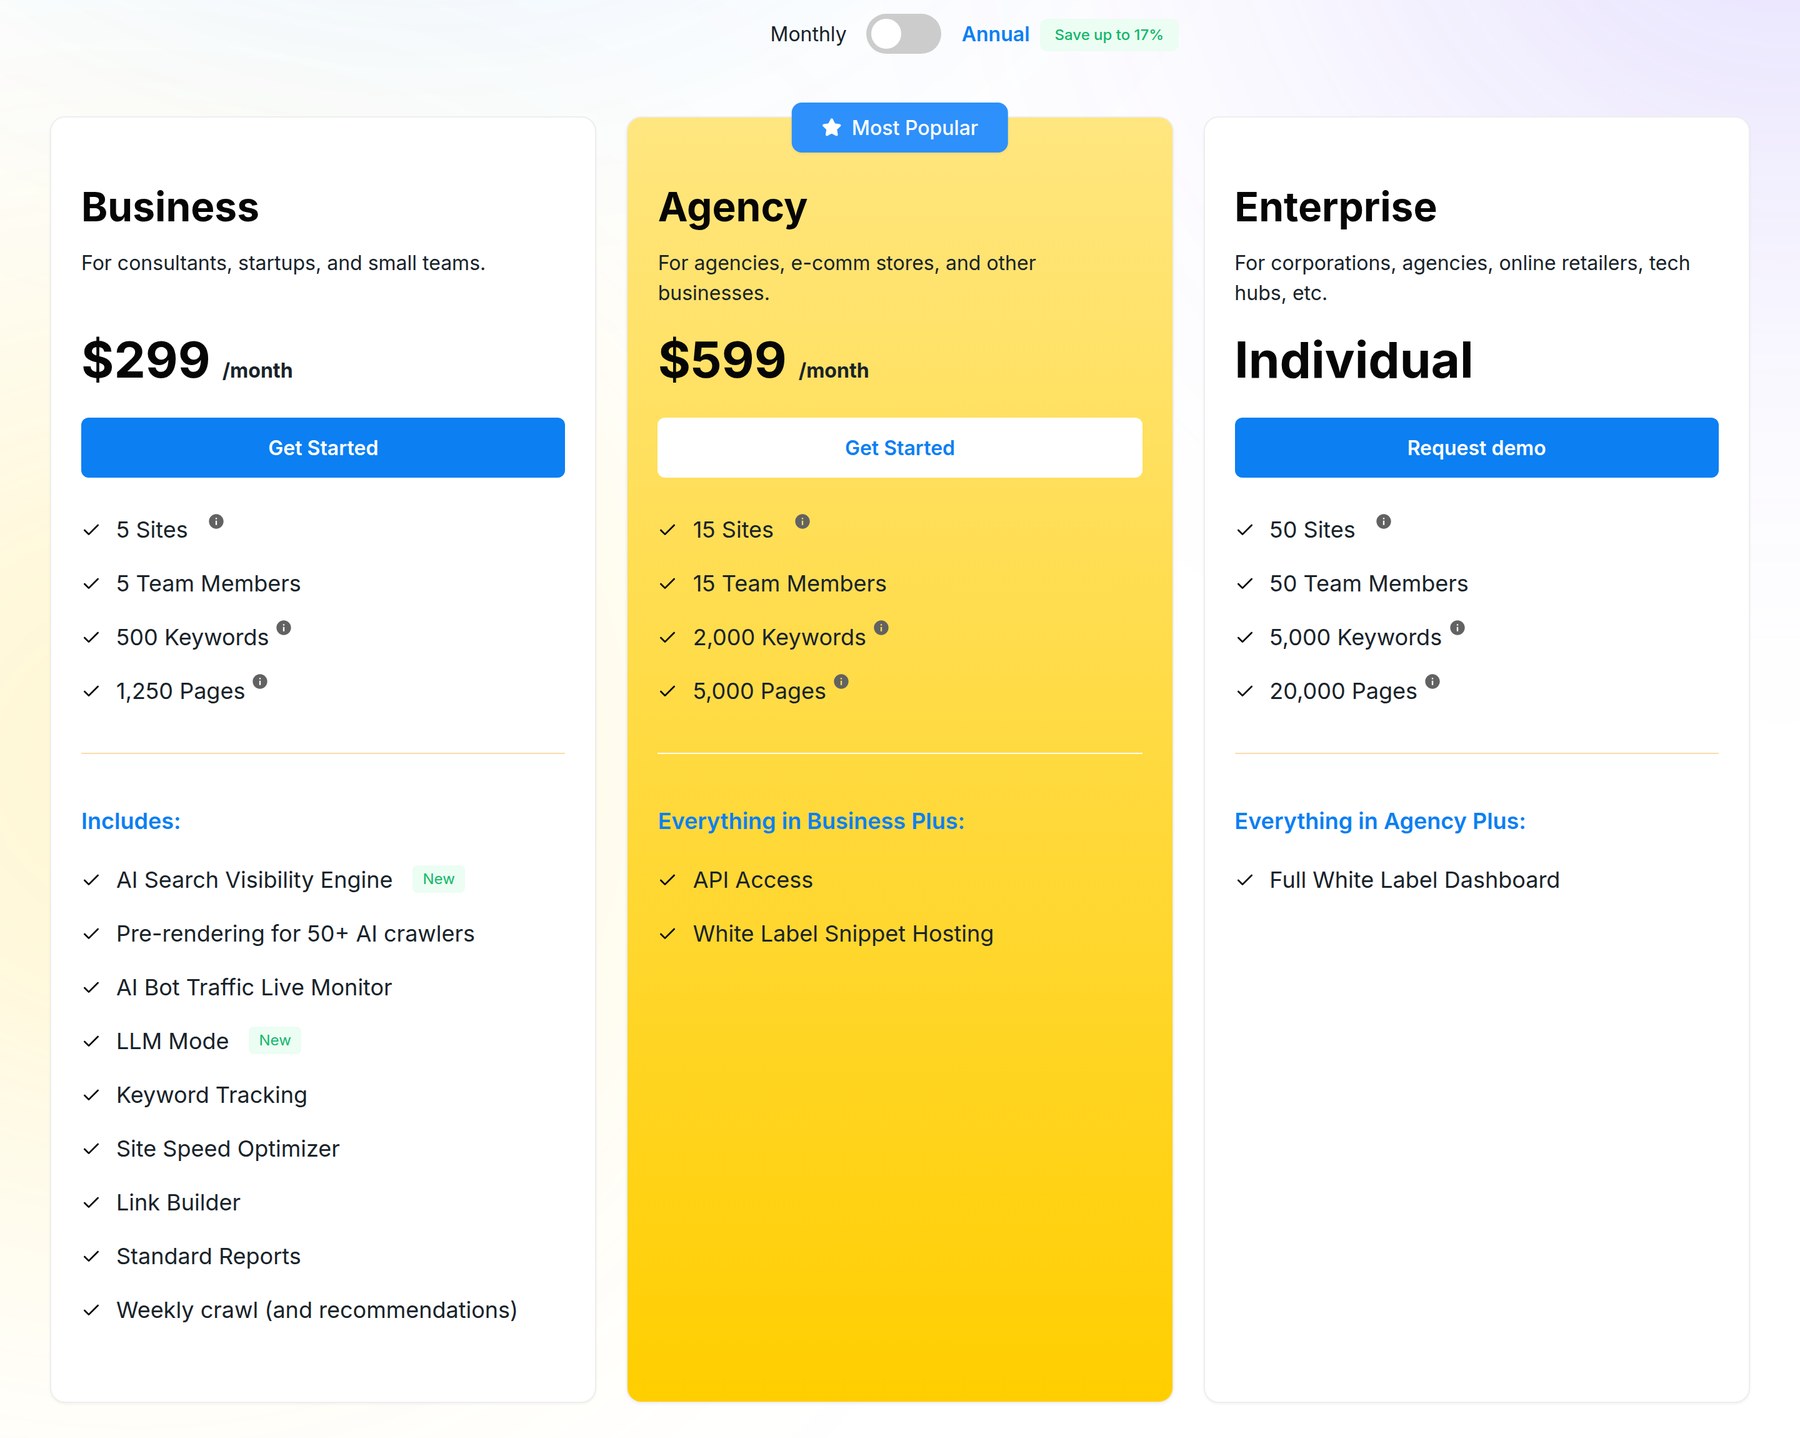
Task: Click Full White Label Dashboard feature
Action: [1414, 880]
